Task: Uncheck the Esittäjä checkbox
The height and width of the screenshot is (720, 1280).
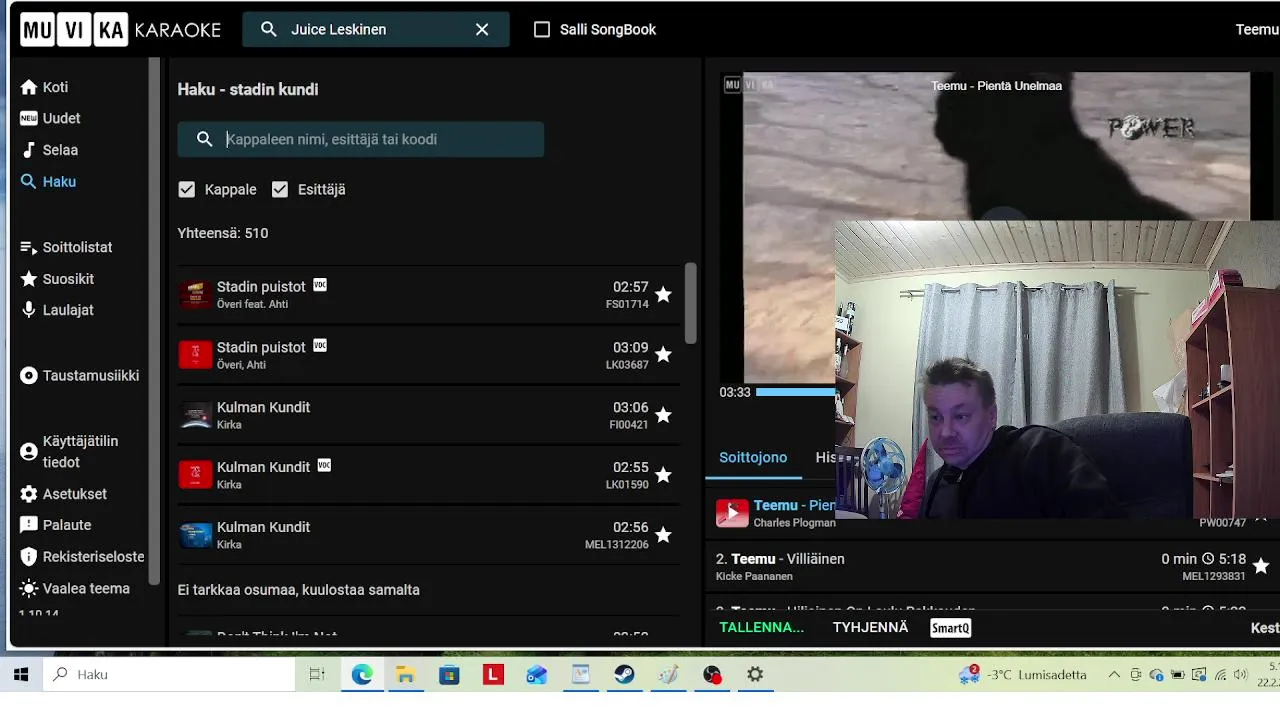Action: coord(280,189)
